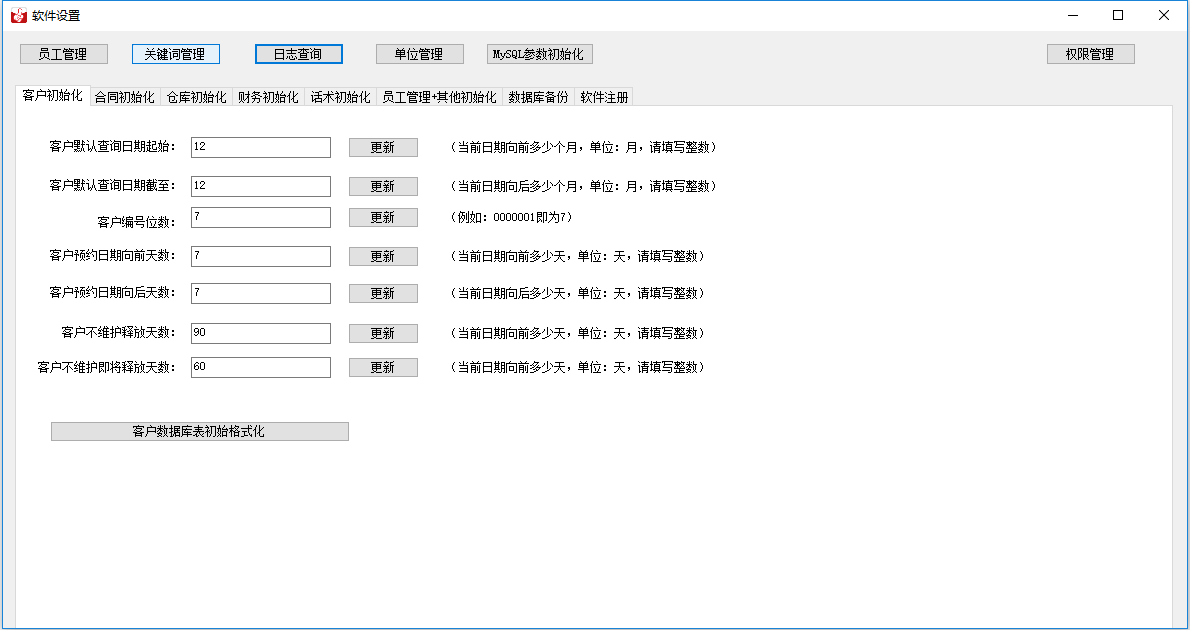Focus 客户不维护释放天数 input field
Viewport: 1190px width, 630px height.
(261, 333)
